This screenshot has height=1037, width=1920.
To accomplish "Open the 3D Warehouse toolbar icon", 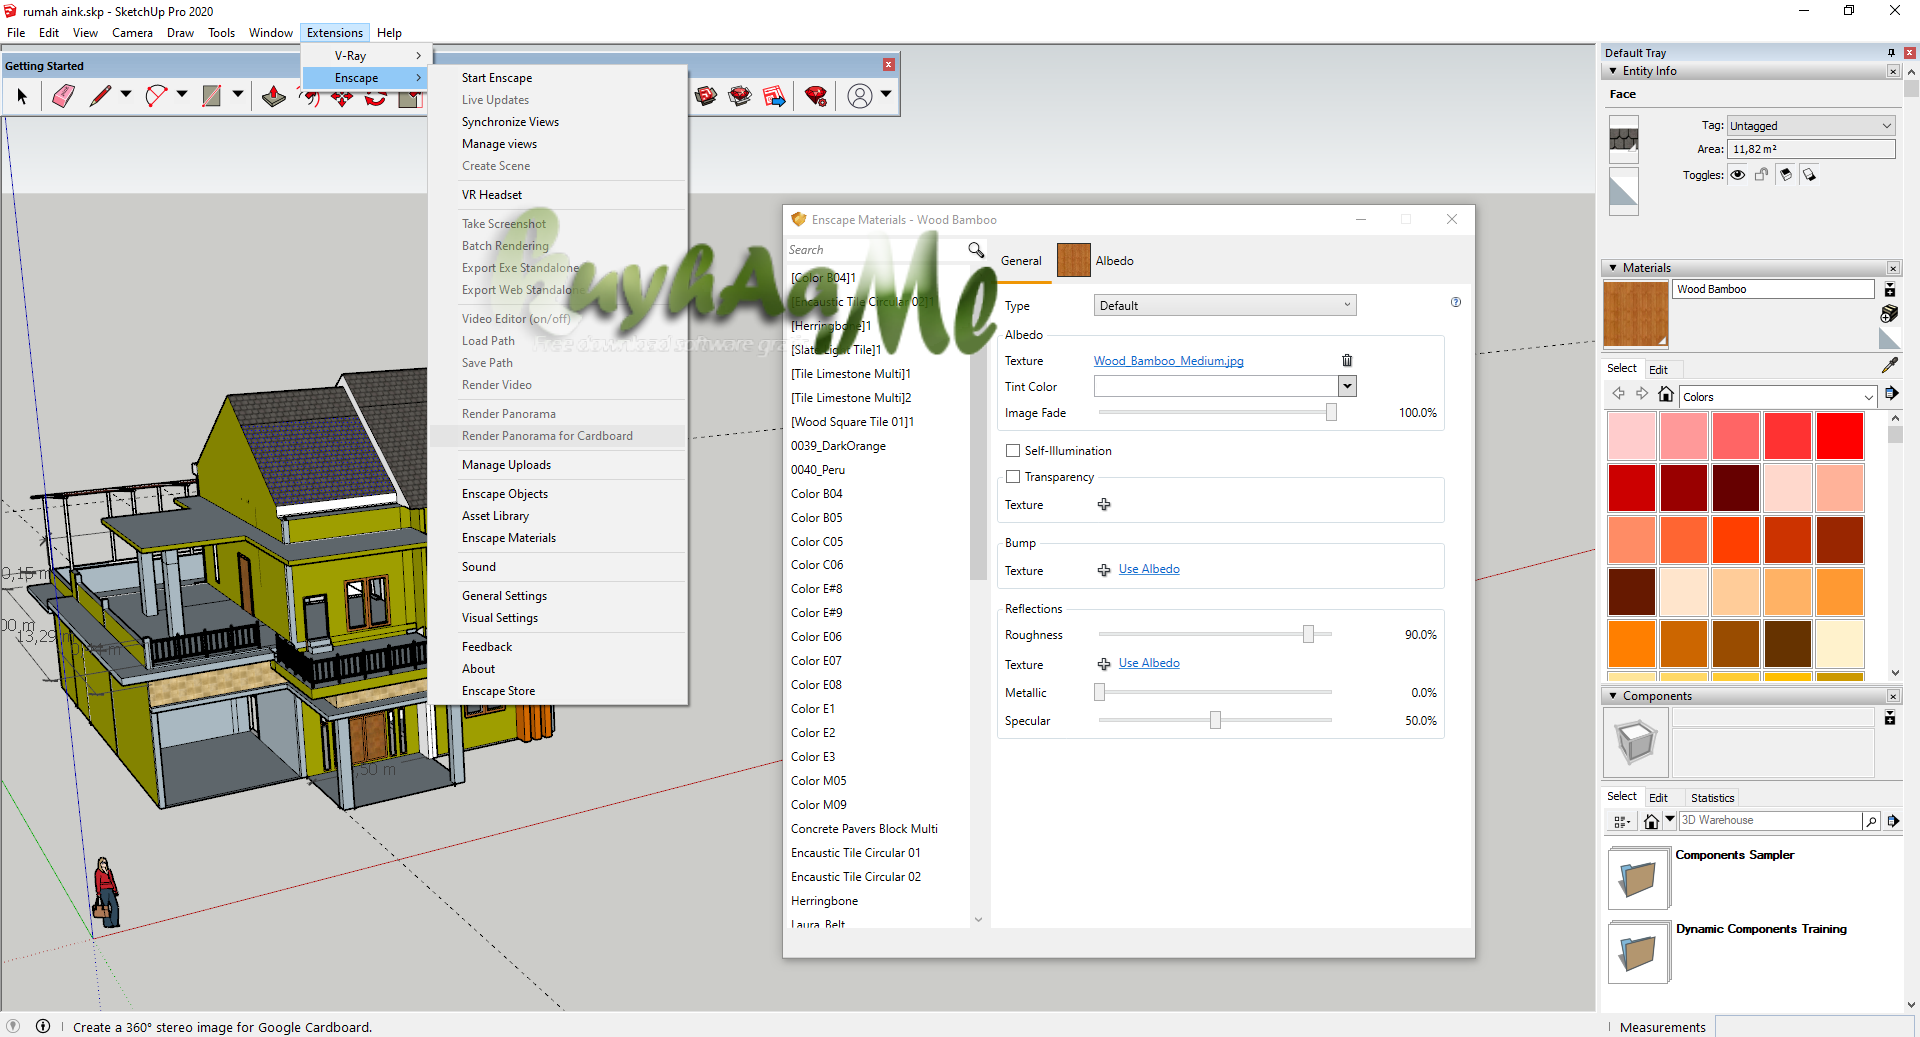I will coord(706,96).
